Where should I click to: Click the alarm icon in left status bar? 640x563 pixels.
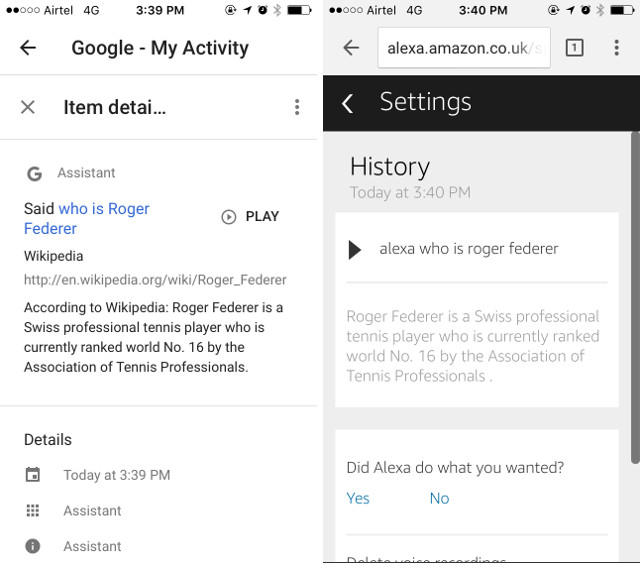[x=262, y=10]
